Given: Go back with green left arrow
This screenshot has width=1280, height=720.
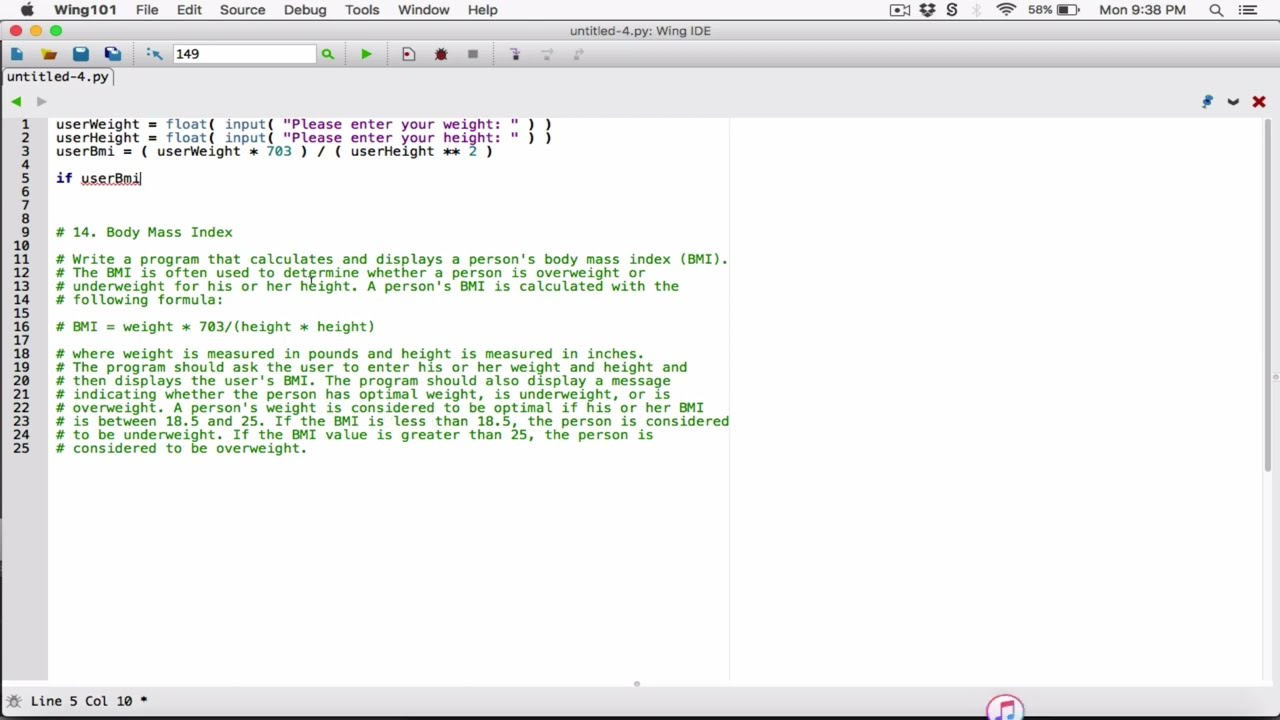Looking at the screenshot, I should click(16, 101).
